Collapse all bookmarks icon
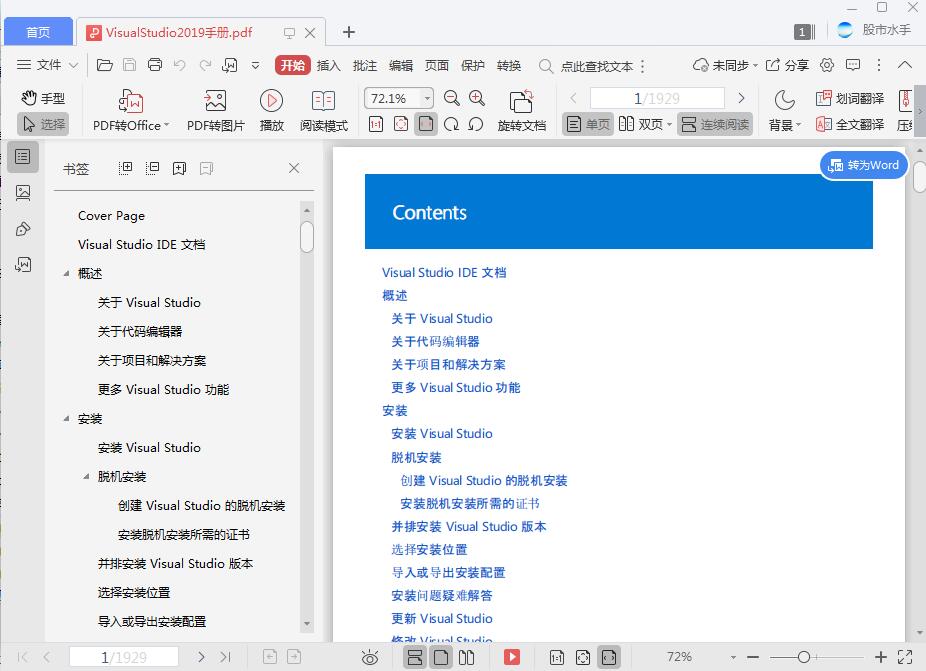This screenshot has height=671, width=926. pyautogui.click(x=152, y=168)
